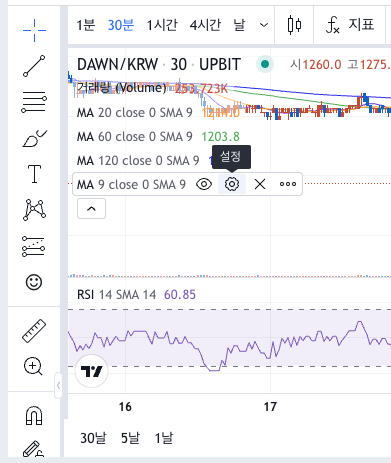Screen dimensions: 391x463
Task: Collapse the left drawing toolbar handle
Action: point(58,386)
